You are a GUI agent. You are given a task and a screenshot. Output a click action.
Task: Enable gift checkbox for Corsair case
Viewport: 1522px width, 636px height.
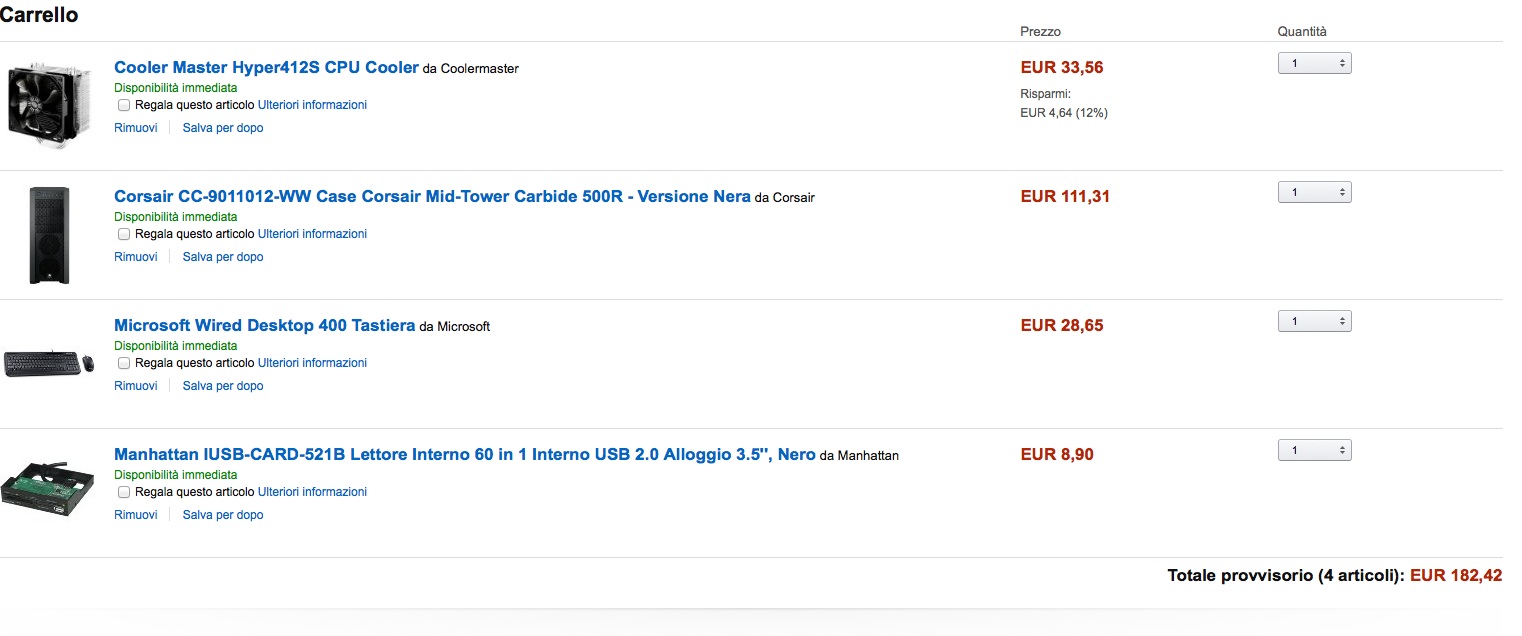click(124, 234)
